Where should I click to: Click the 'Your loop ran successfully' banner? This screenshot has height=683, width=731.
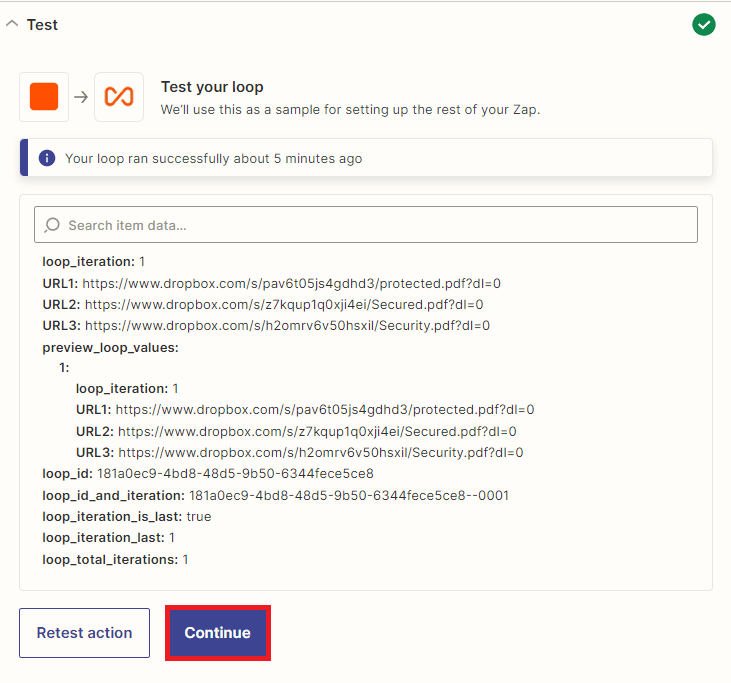(x=366, y=158)
